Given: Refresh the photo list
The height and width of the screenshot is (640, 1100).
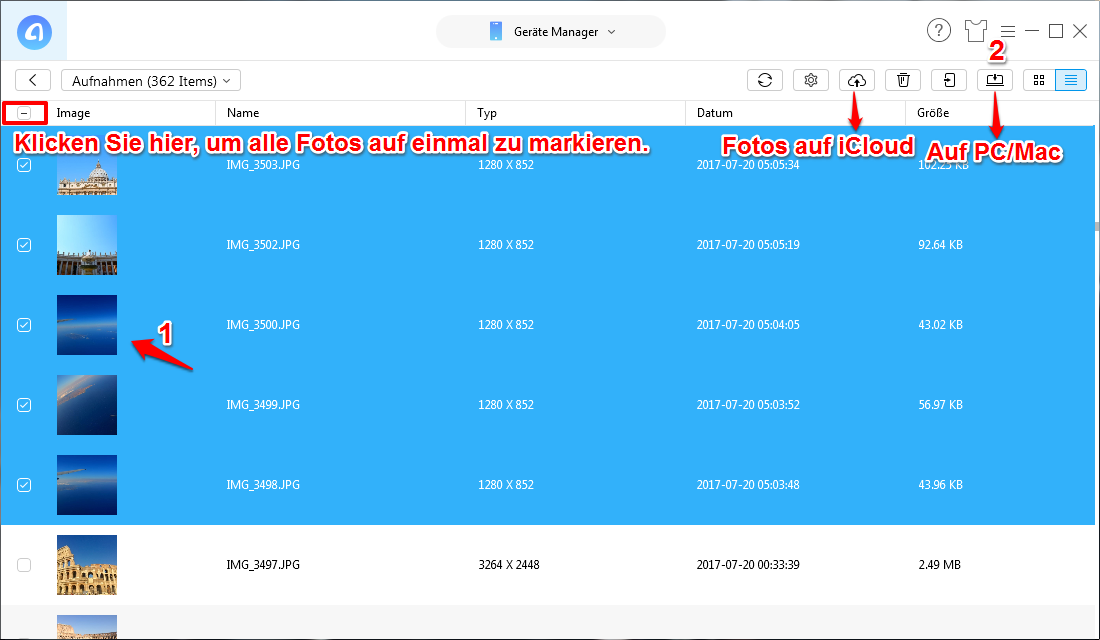Looking at the screenshot, I should pos(765,80).
